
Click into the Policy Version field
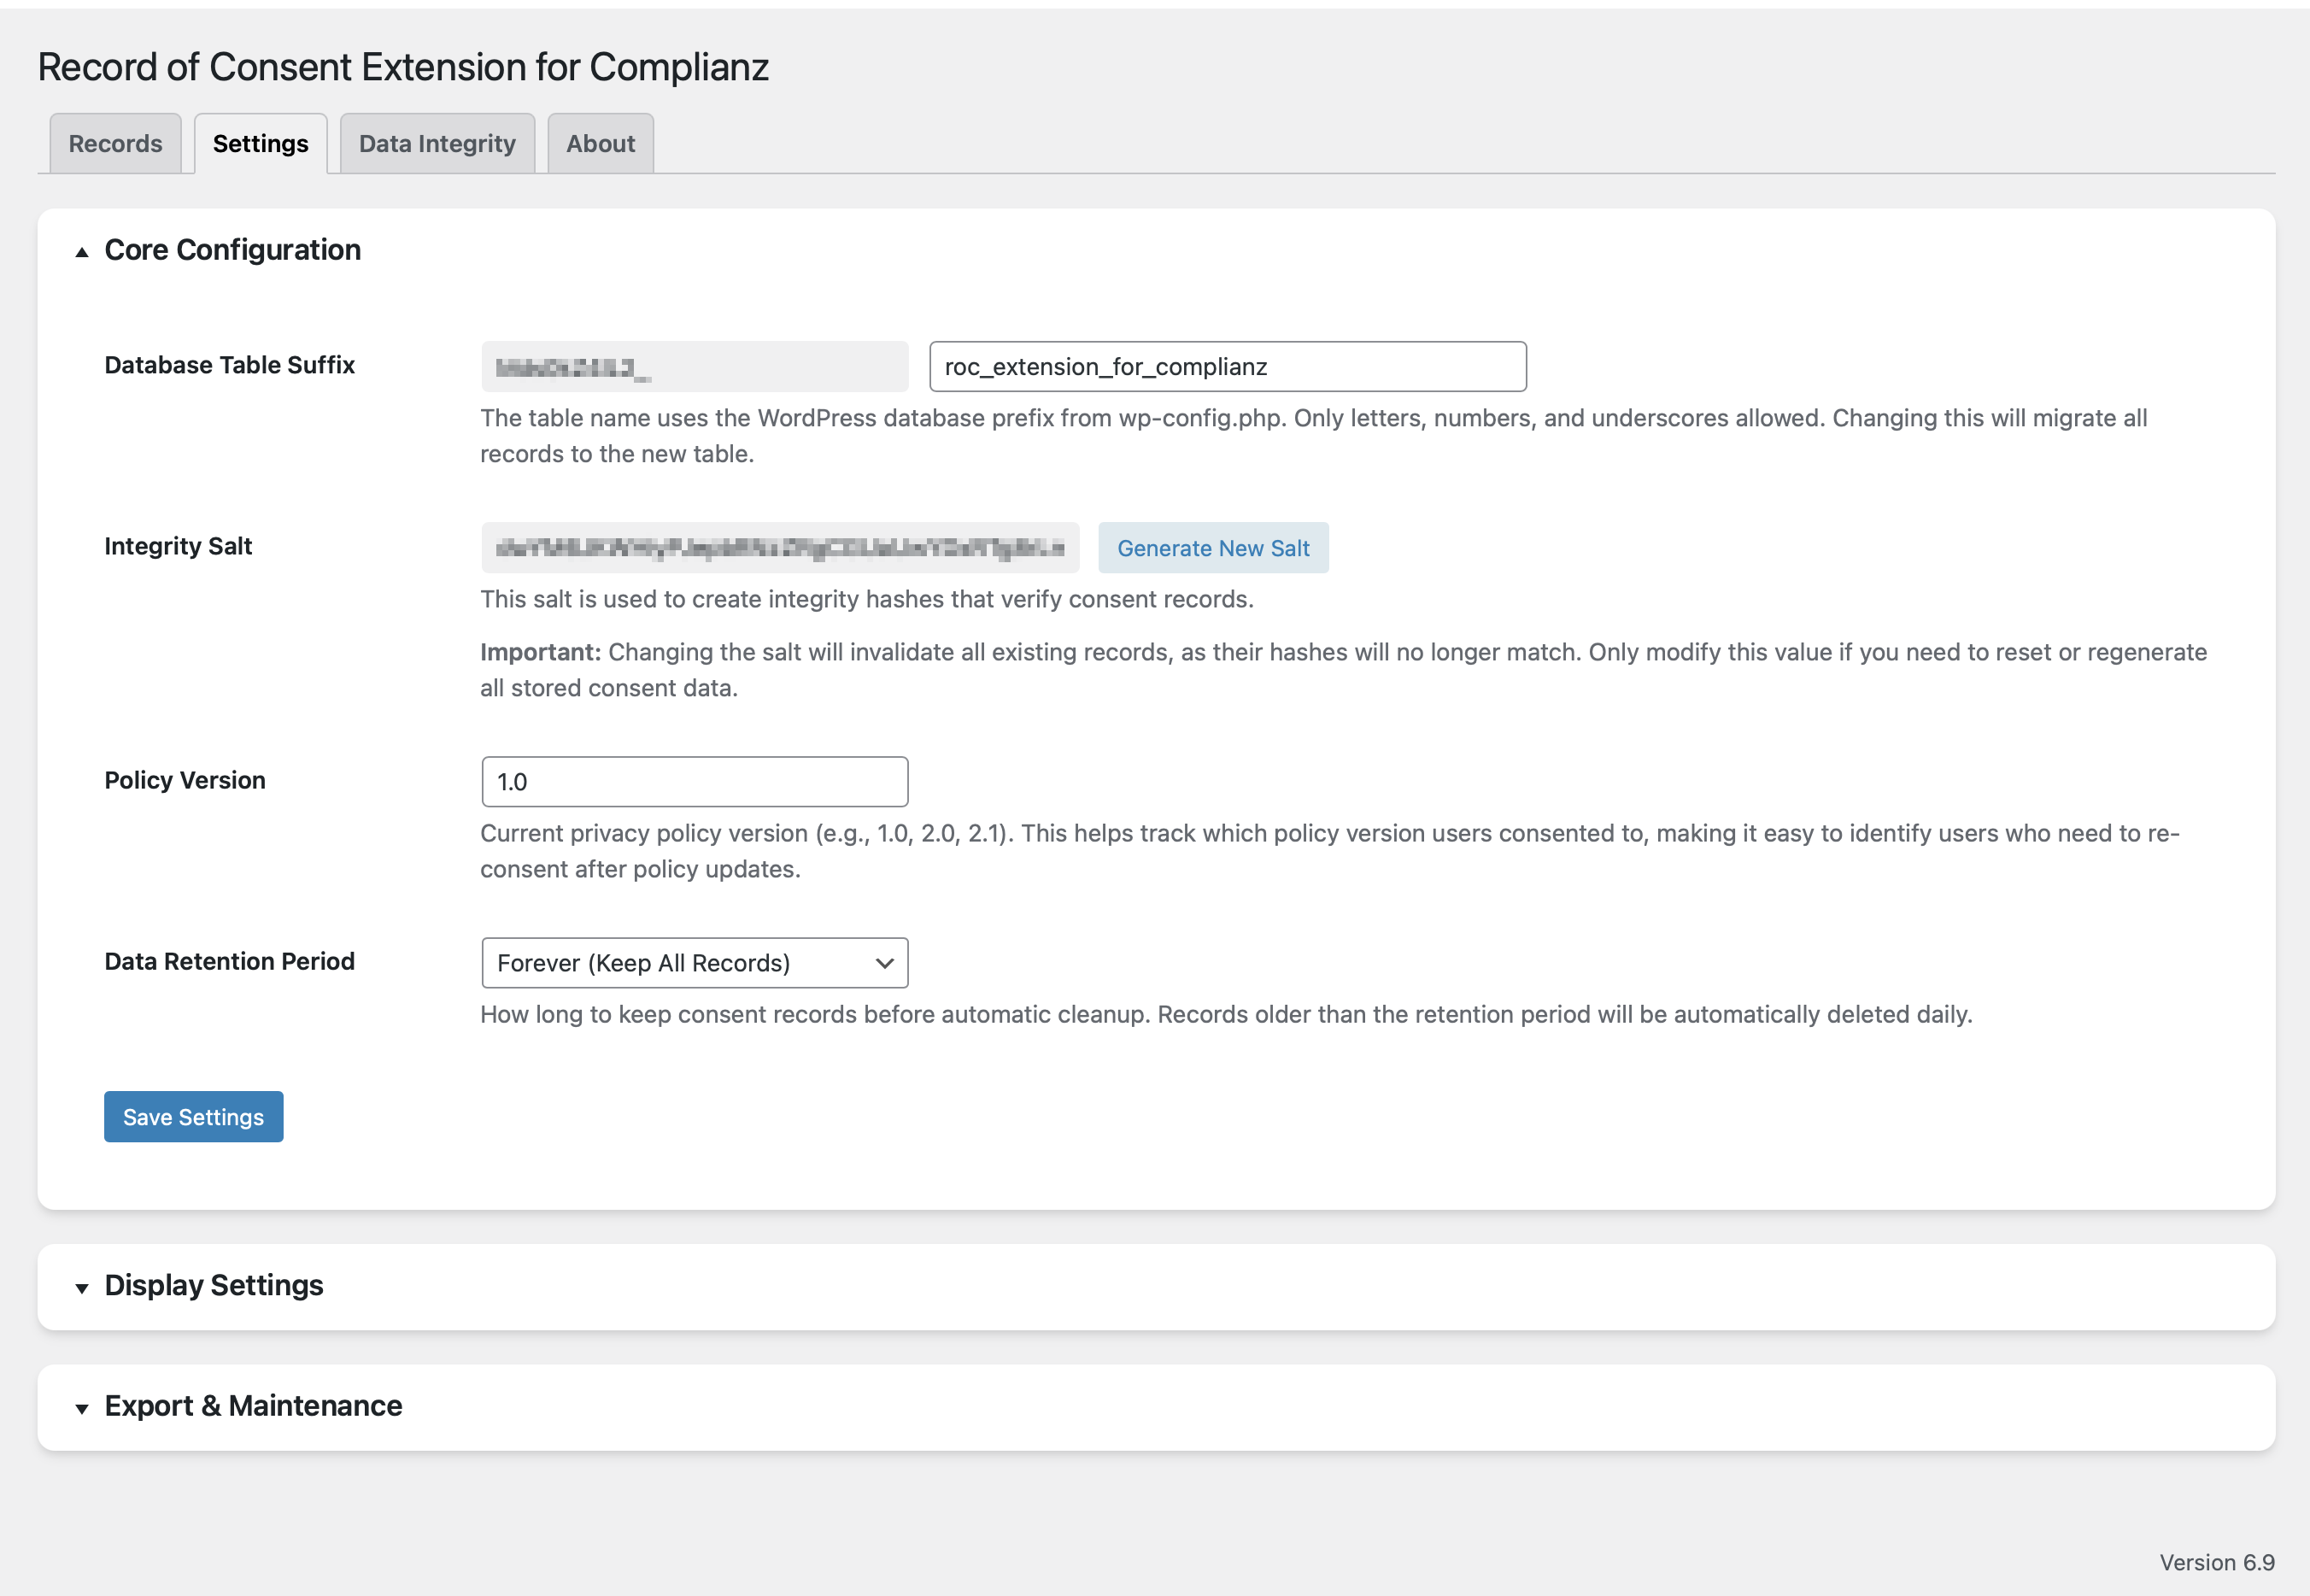pyautogui.click(x=694, y=782)
